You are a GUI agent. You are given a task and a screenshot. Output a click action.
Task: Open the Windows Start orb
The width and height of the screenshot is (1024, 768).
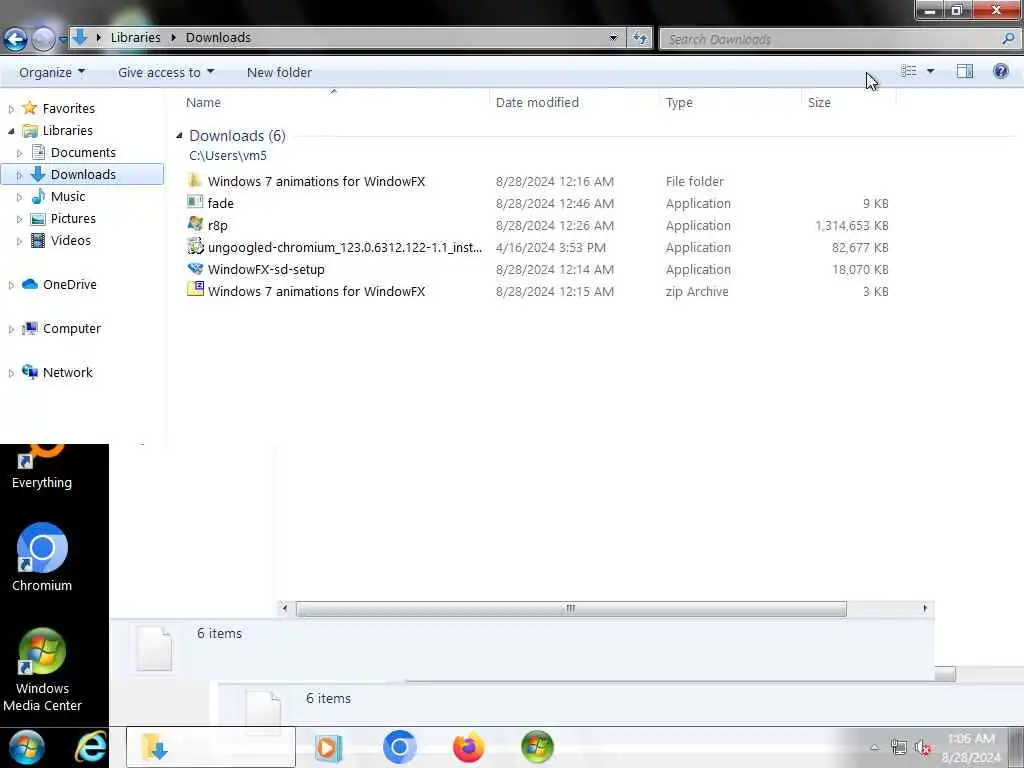pos(26,747)
